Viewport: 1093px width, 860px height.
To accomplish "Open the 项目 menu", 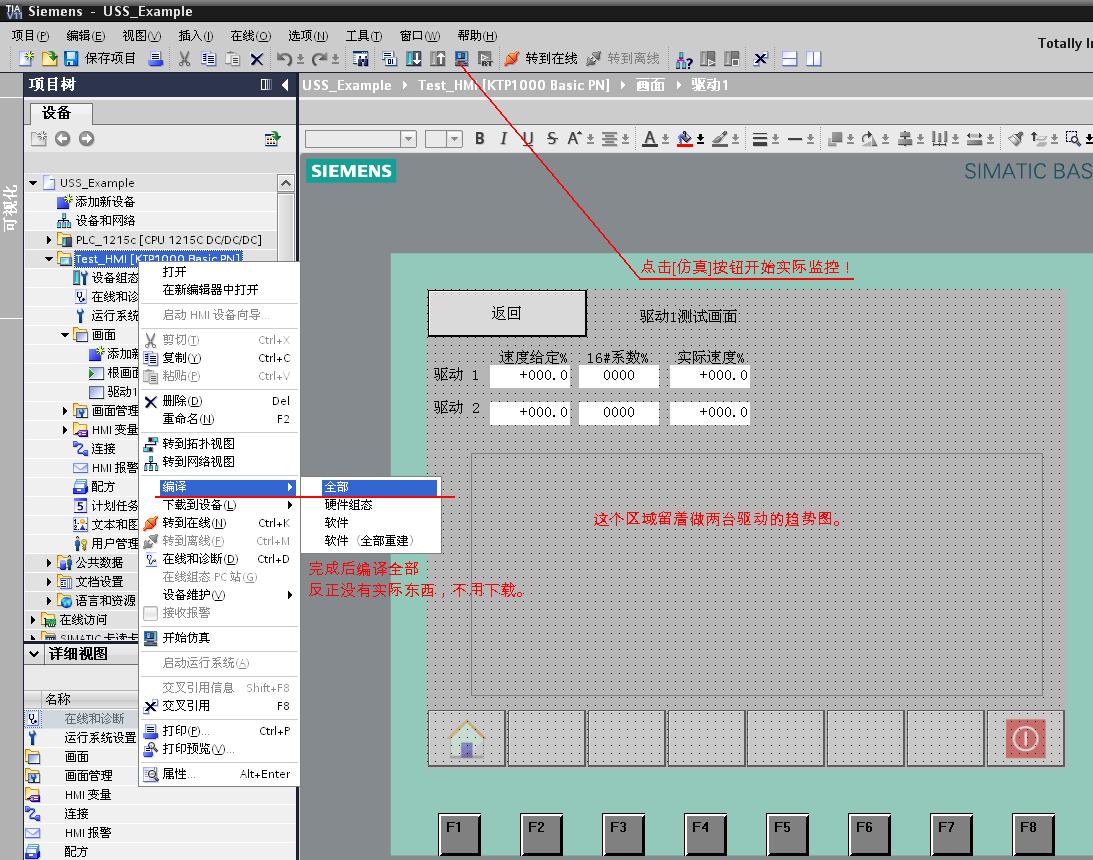I will pyautogui.click(x=30, y=36).
